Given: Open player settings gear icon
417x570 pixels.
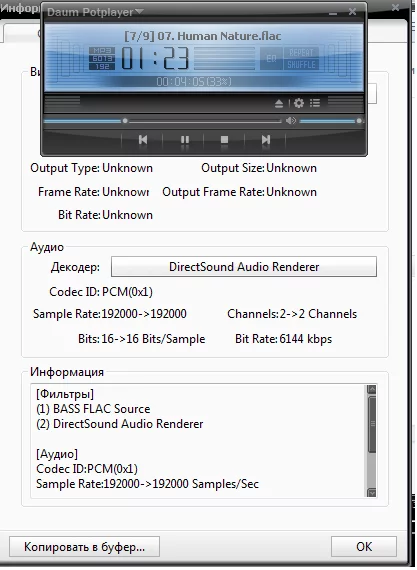Looking at the screenshot, I should [x=299, y=103].
